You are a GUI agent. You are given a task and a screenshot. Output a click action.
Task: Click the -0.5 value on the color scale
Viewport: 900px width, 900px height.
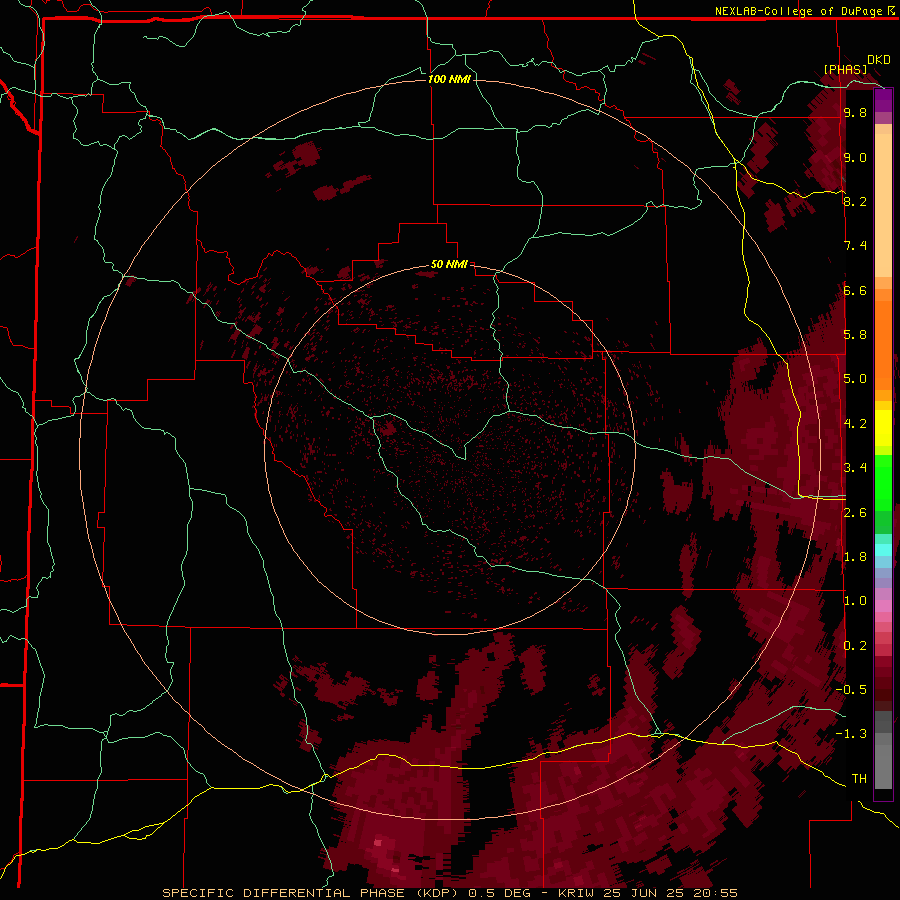pyautogui.click(x=851, y=690)
